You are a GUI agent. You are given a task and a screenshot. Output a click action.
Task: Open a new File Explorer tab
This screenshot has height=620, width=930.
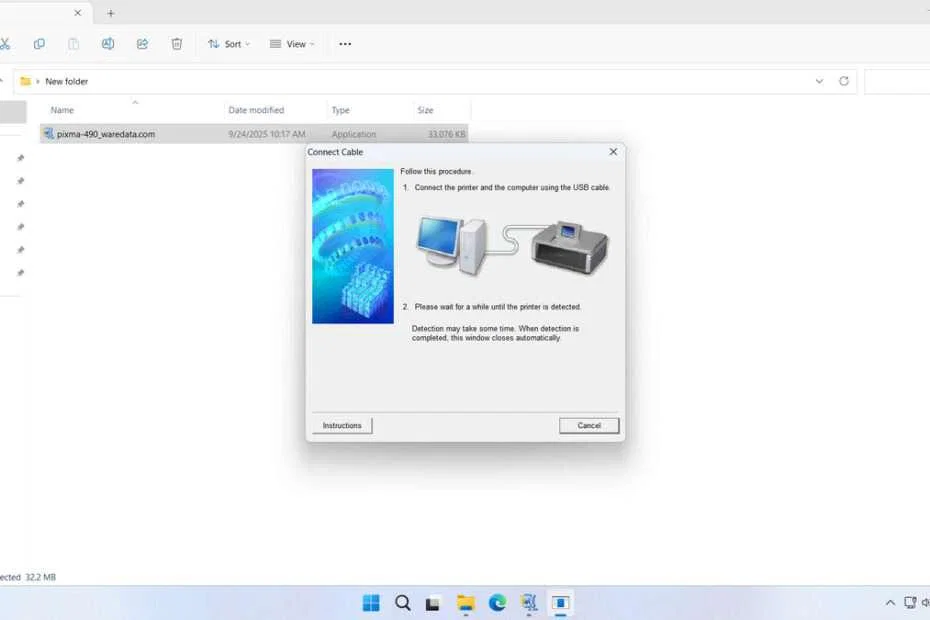[110, 13]
